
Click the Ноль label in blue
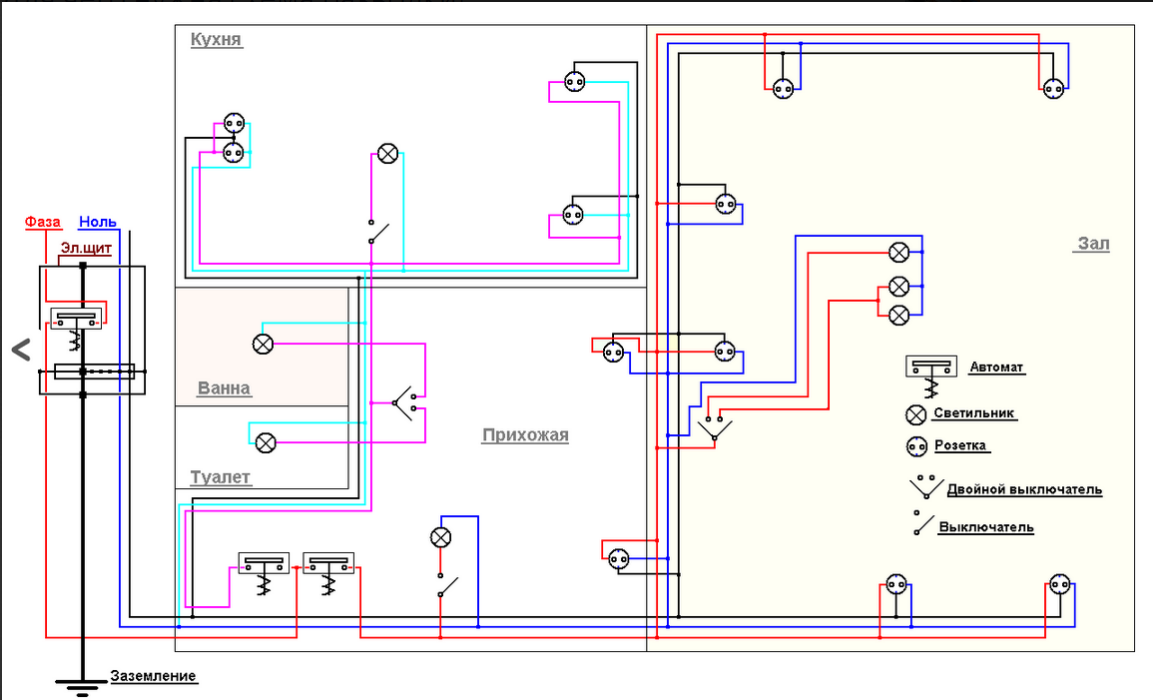click(98, 222)
